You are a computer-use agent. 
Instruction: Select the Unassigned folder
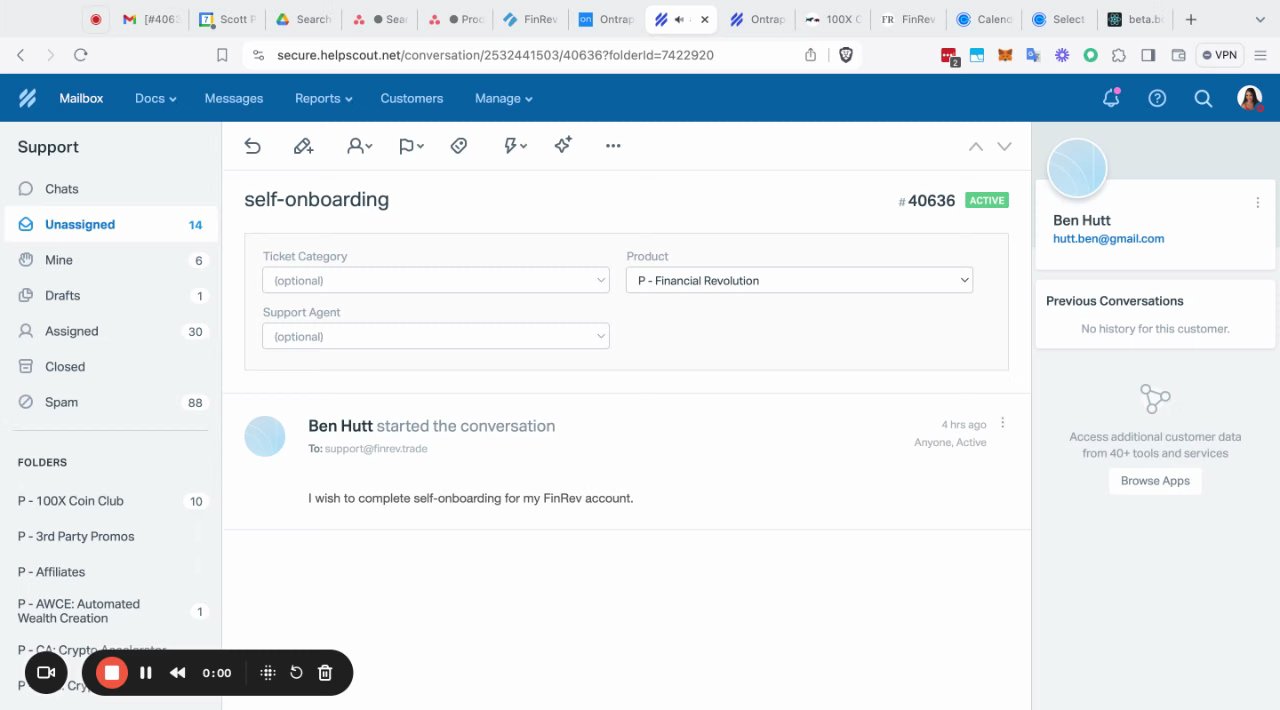tap(110, 225)
